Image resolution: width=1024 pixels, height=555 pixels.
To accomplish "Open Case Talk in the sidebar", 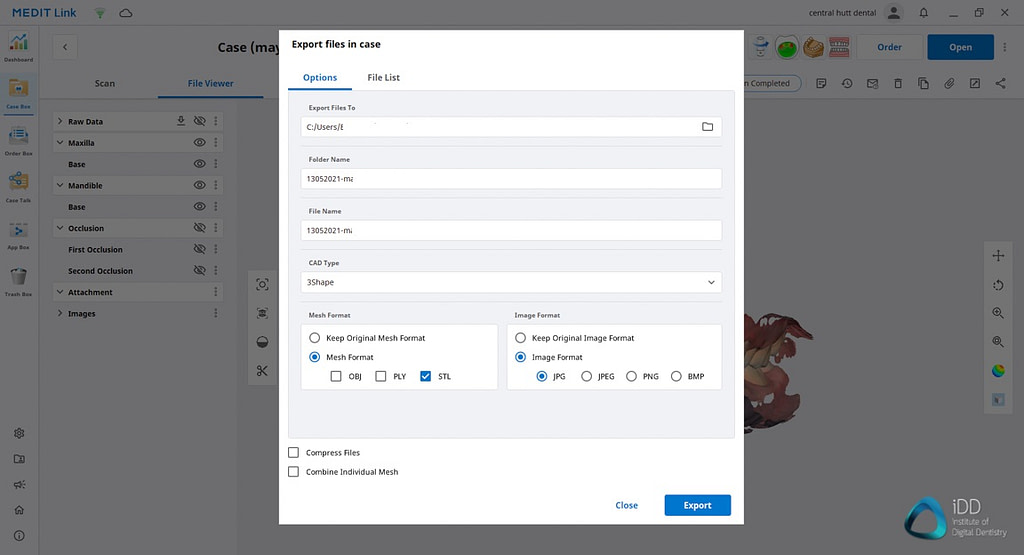I will [18, 185].
